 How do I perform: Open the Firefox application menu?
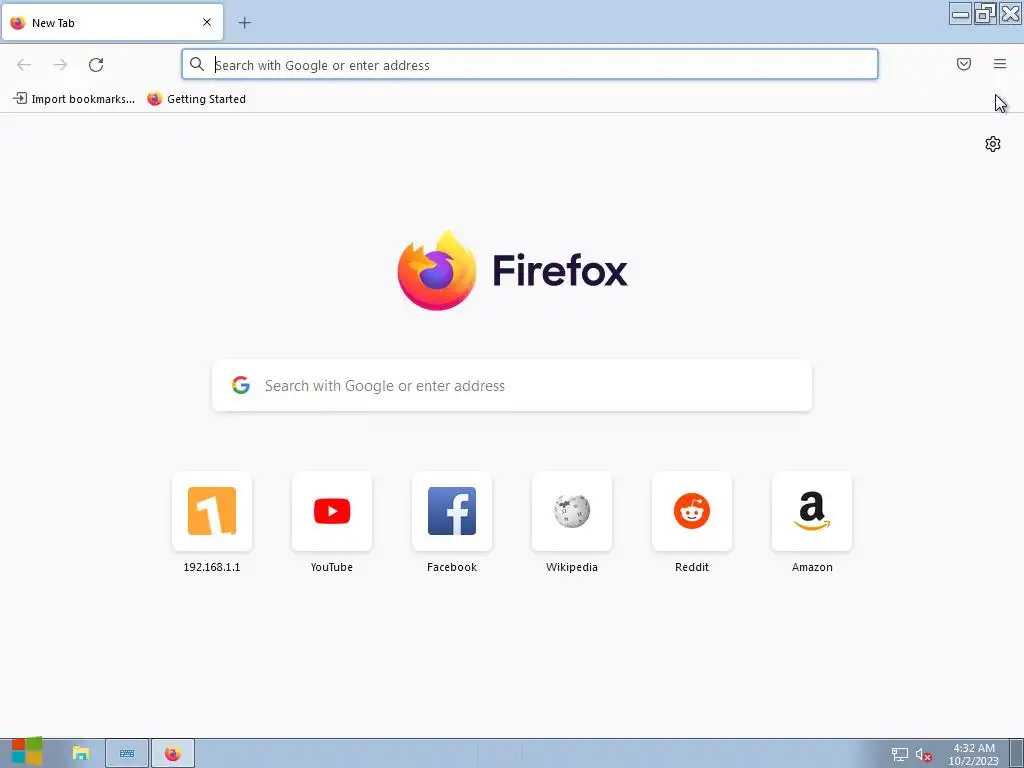click(1000, 64)
